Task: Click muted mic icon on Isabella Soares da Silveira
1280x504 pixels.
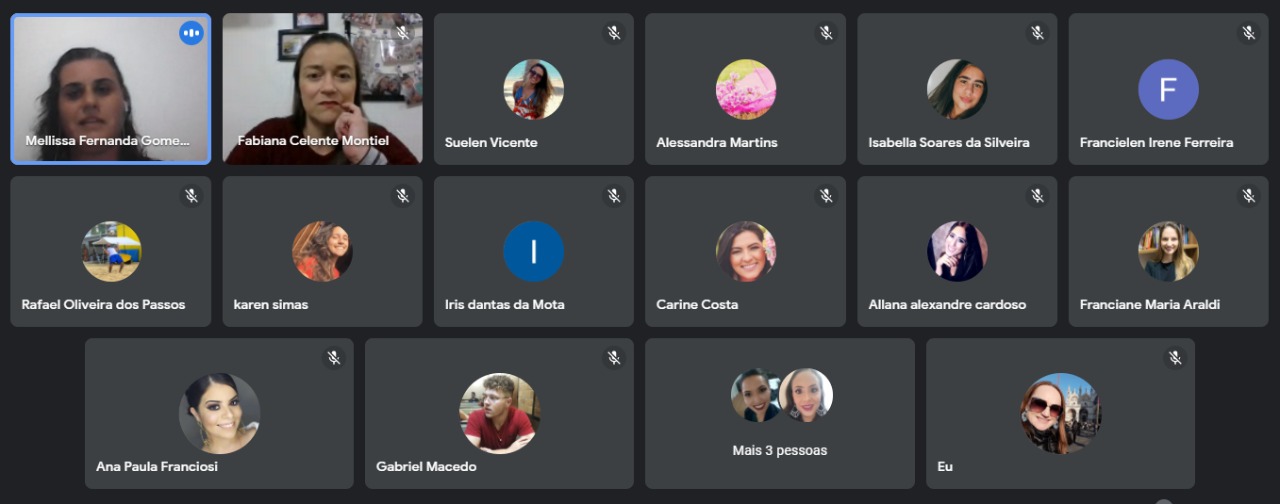Action: [x=1037, y=33]
